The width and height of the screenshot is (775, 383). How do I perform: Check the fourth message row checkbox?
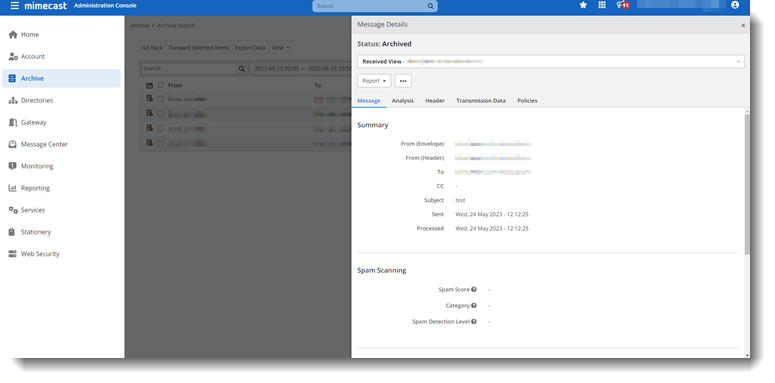click(x=161, y=143)
